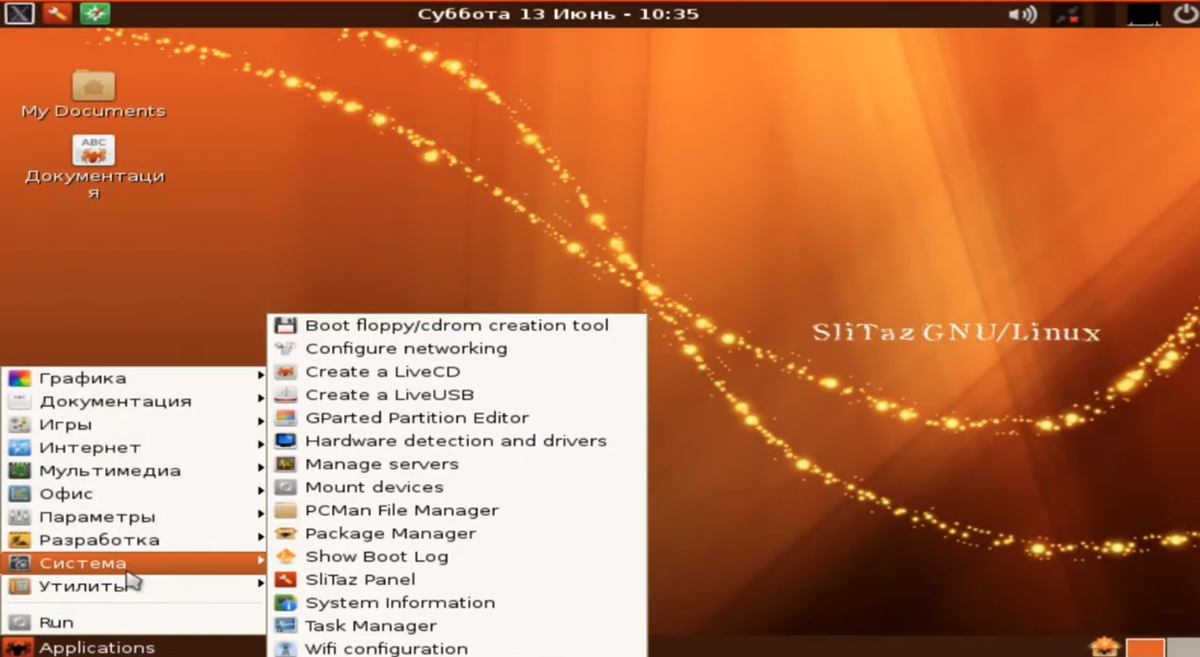1200x657 pixels.
Task: Click "System Information" text entry
Action: (400, 602)
